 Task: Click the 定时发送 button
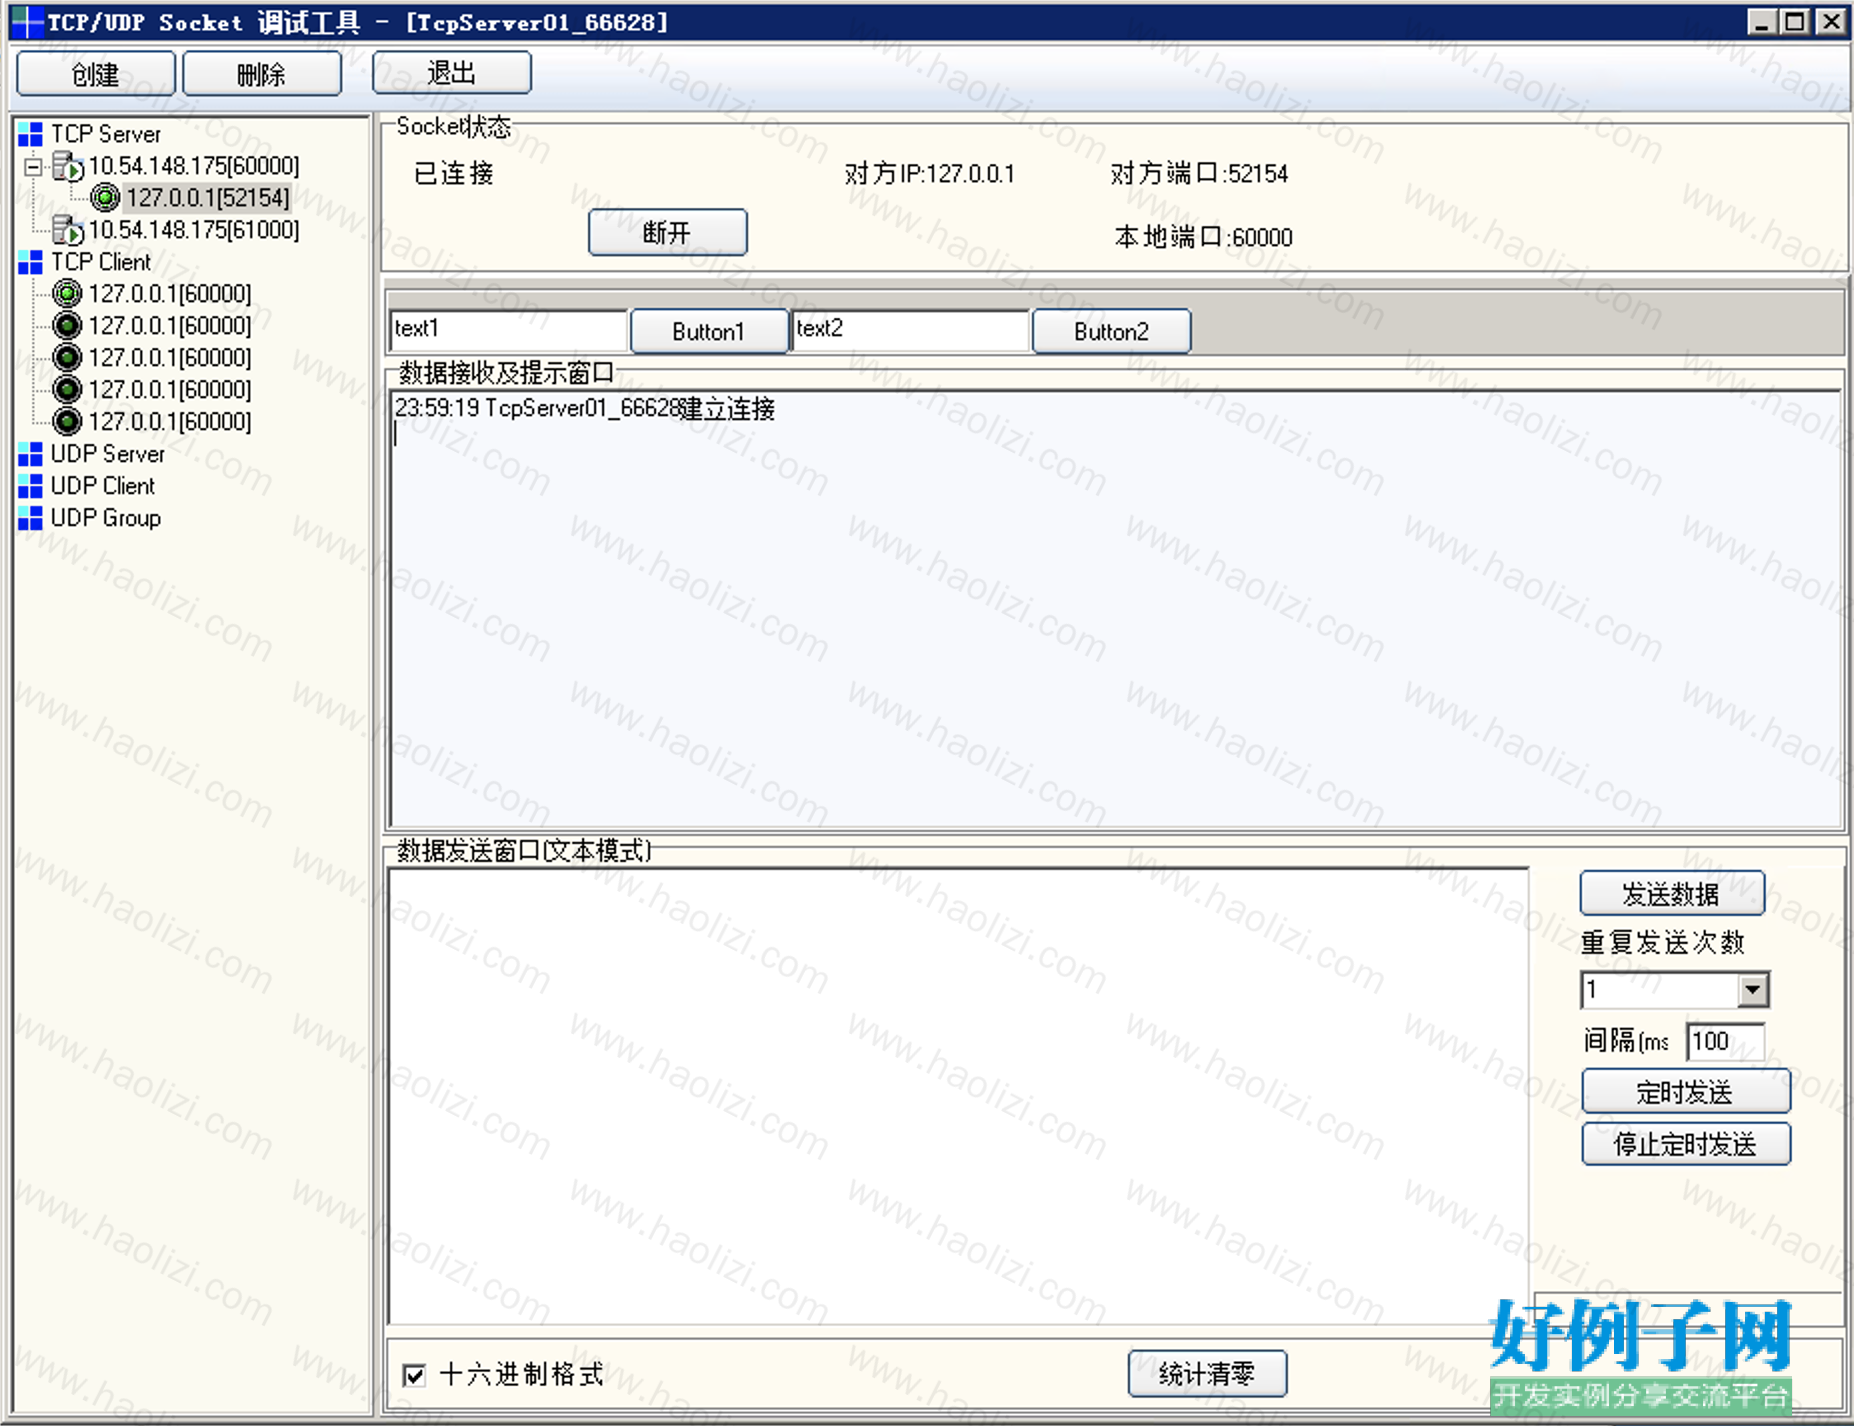[x=1686, y=1091]
